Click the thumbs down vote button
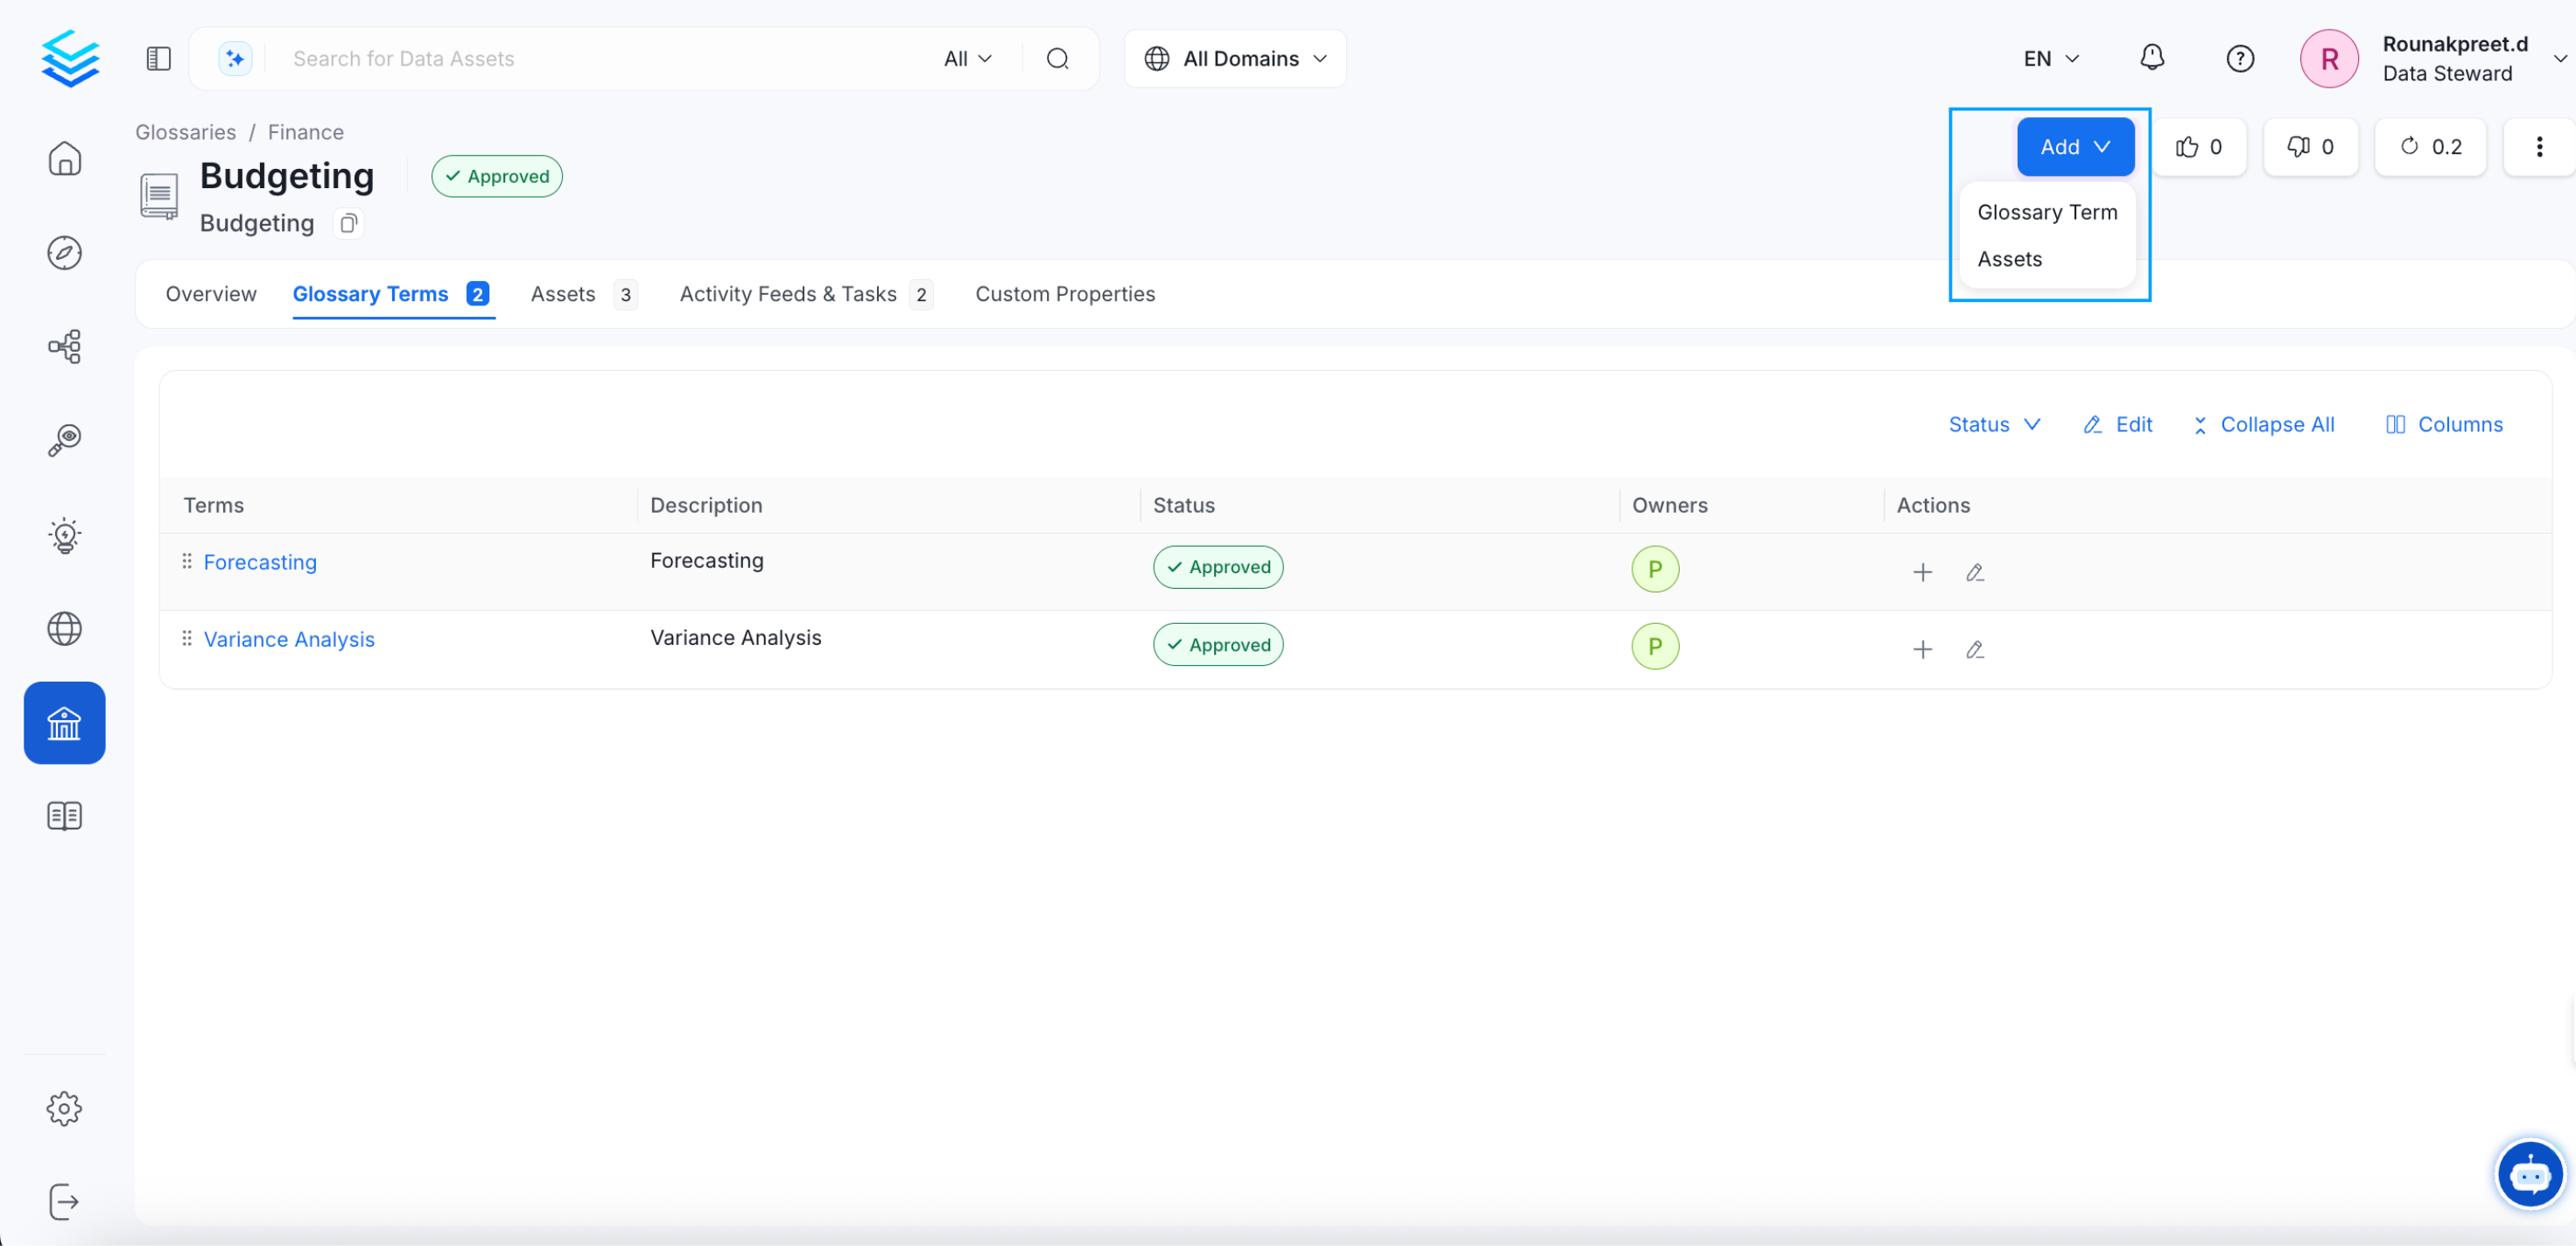The image size is (2576, 1246). [x=2310, y=147]
